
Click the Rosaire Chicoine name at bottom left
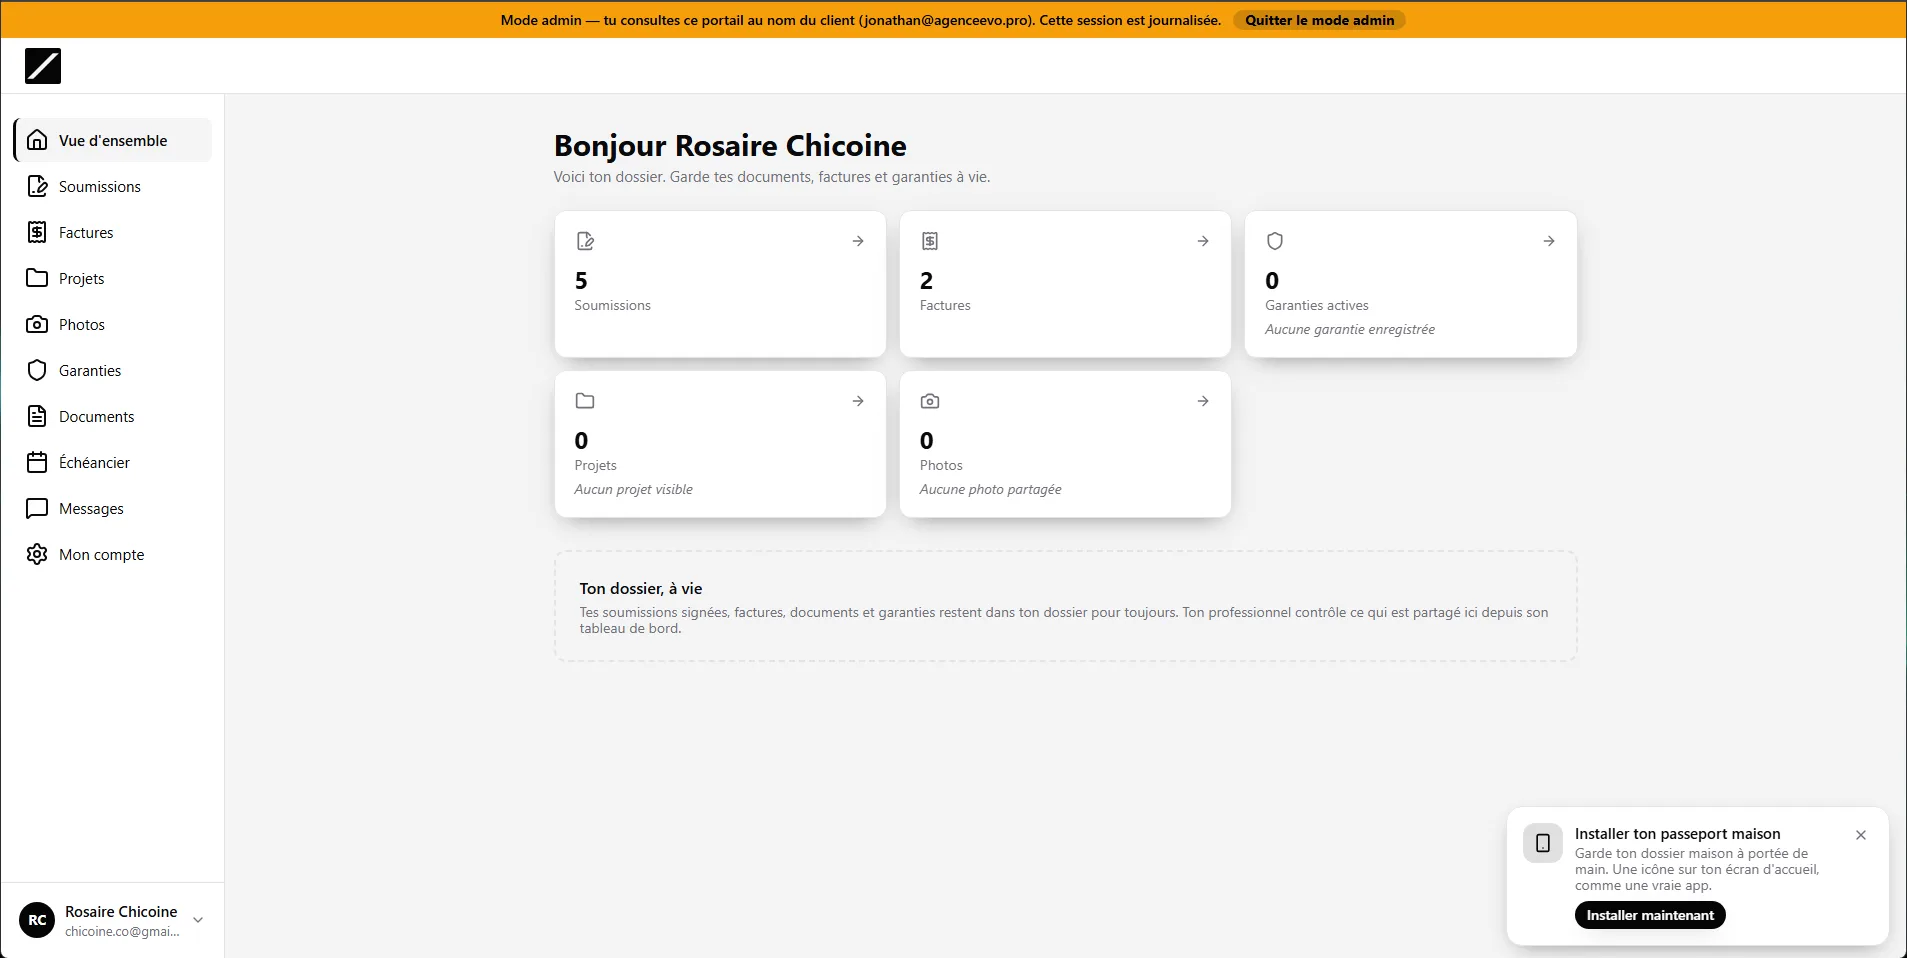121,911
